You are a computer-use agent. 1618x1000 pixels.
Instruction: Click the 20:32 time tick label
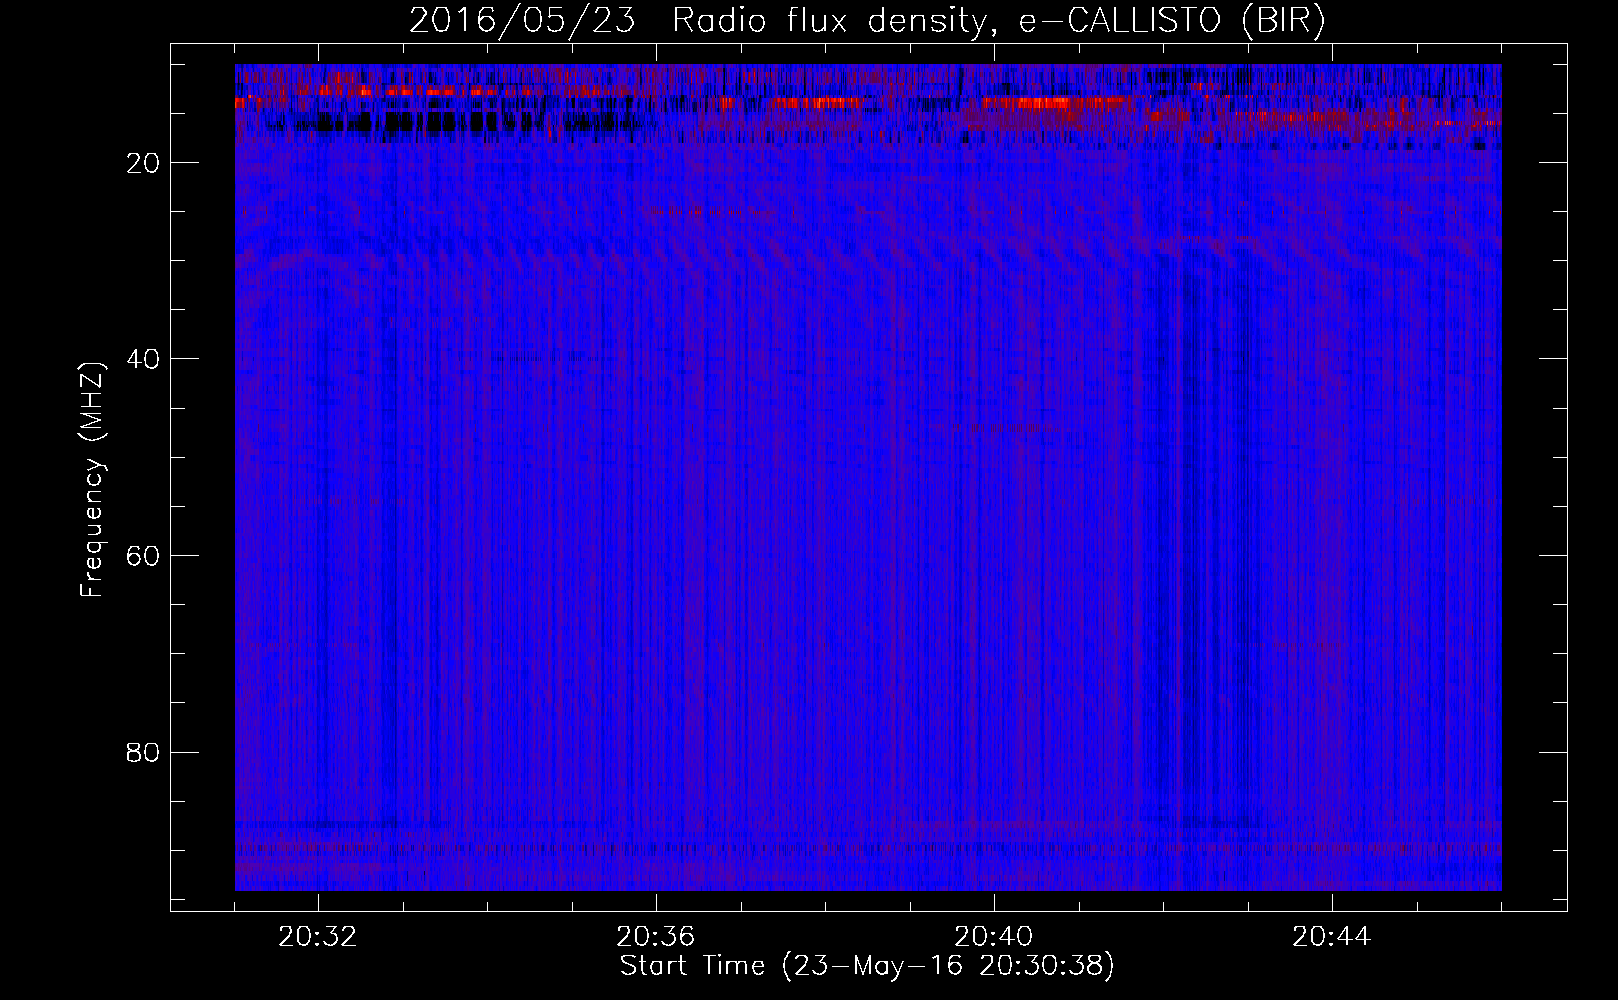pyautogui.click(x=318, y=937)
